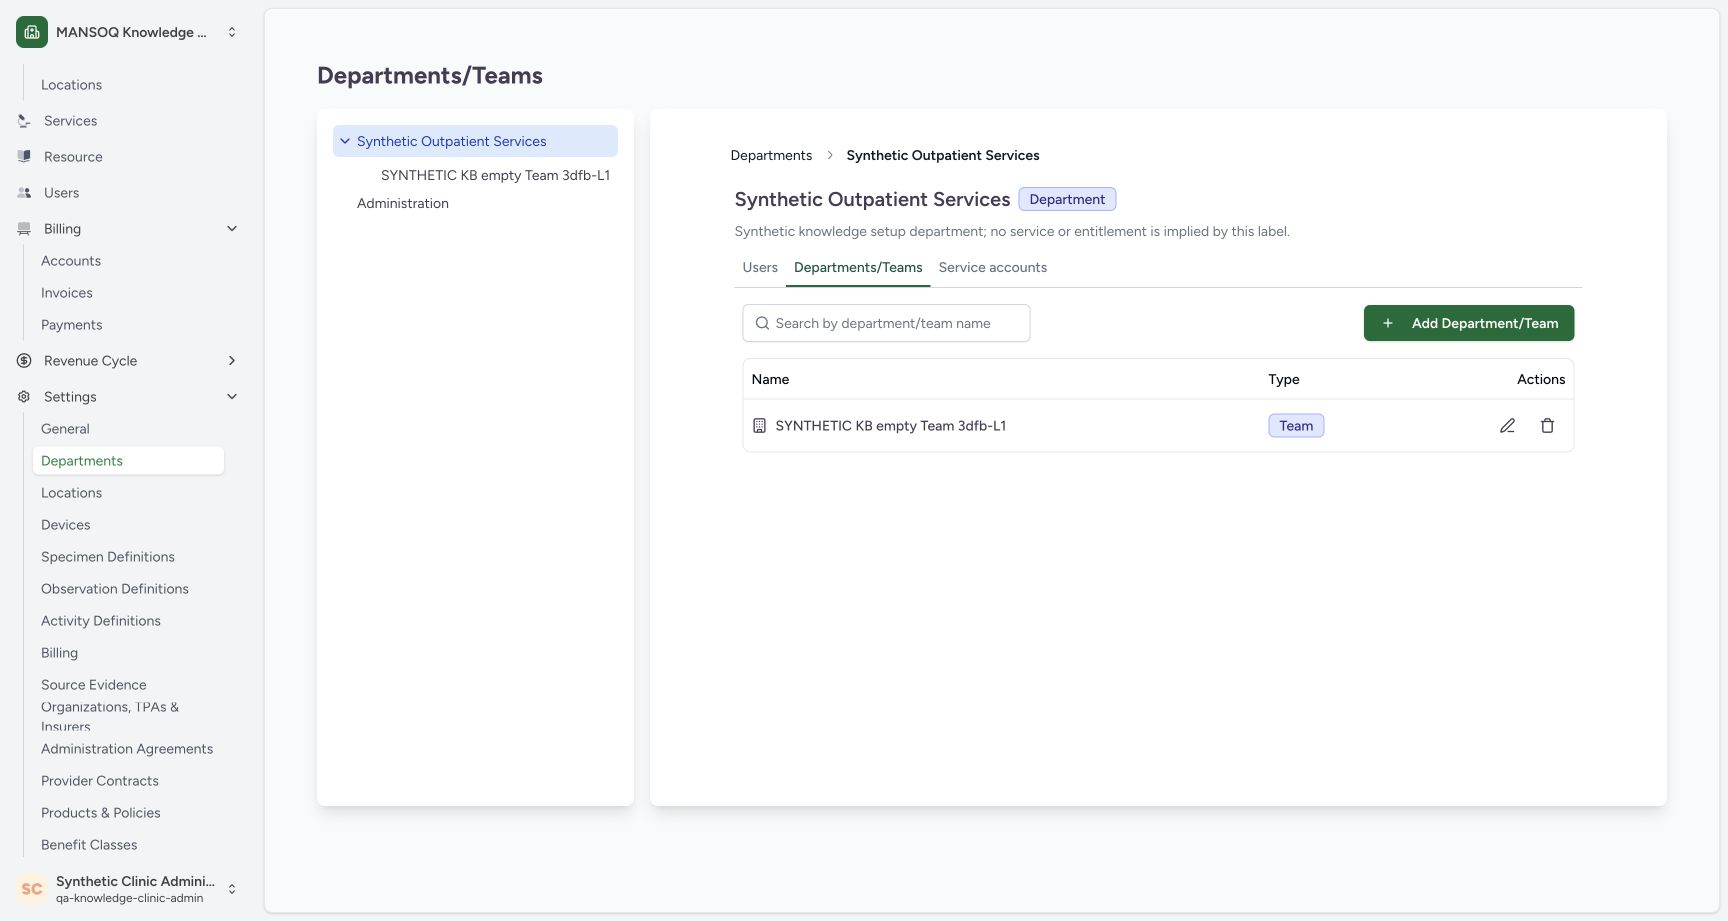Open Accounts under Billing
The width and height of the screenshot is (1728, 921).
71,261
